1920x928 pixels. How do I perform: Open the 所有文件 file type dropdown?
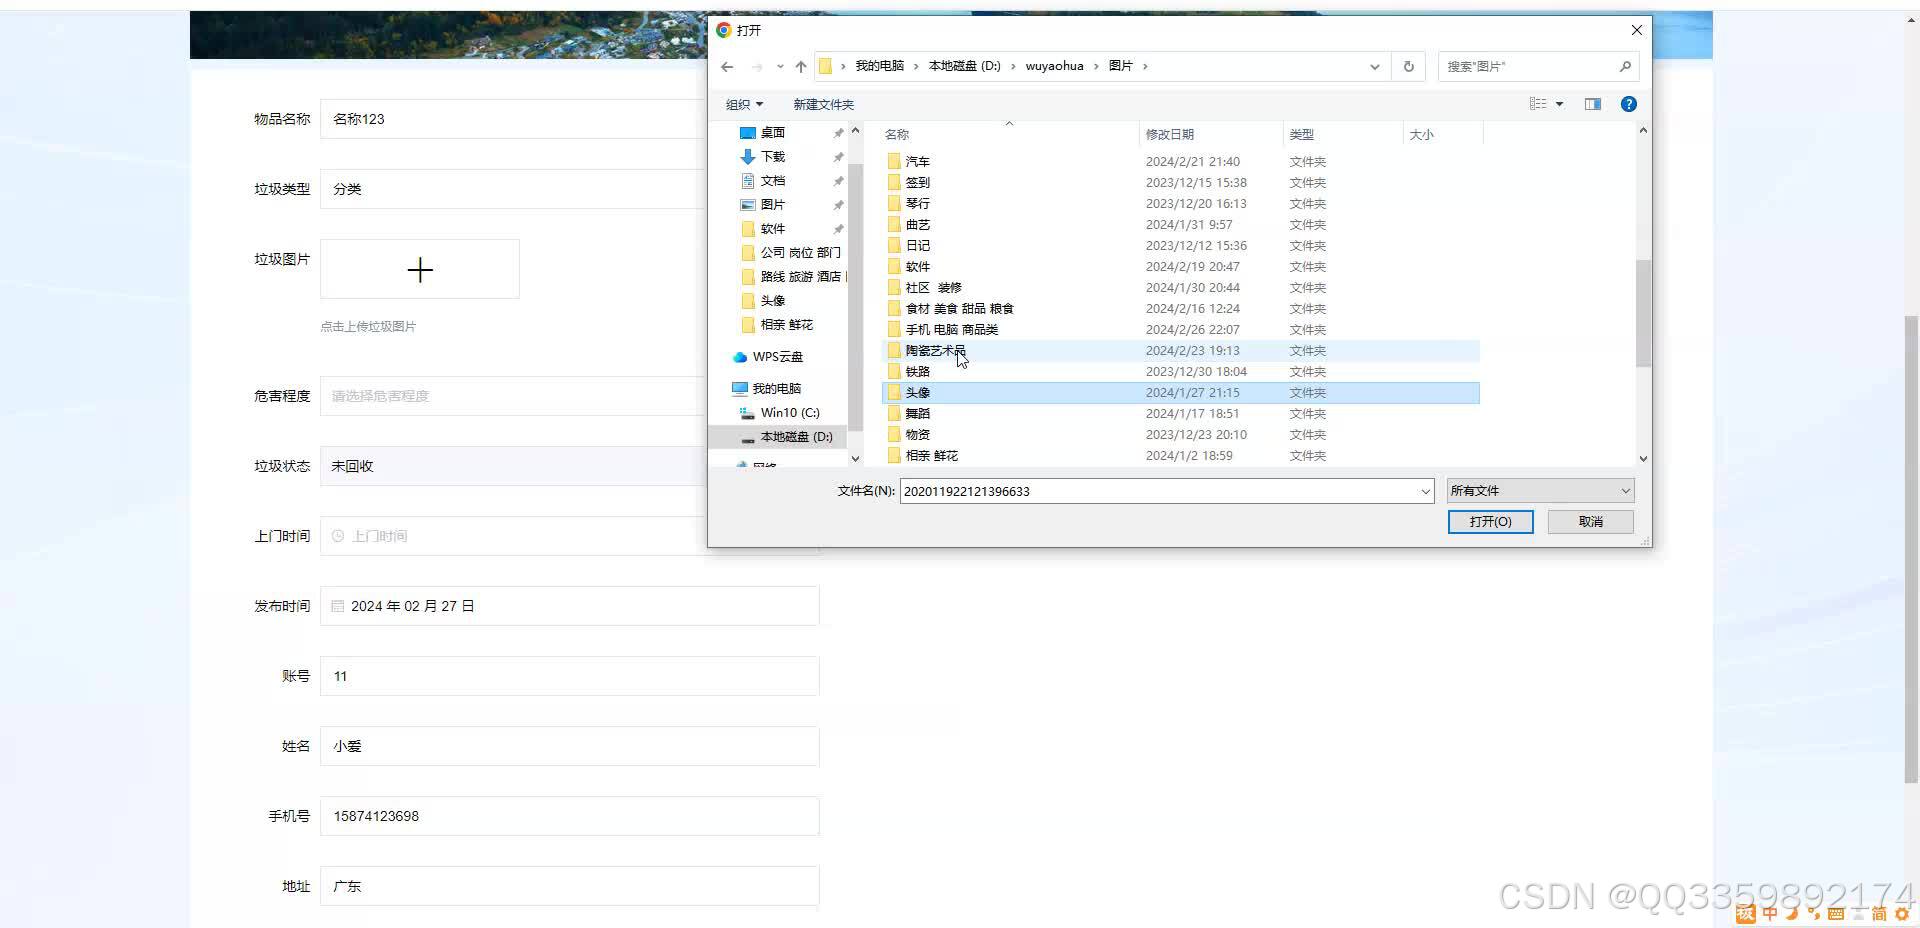coord(1540,491)
